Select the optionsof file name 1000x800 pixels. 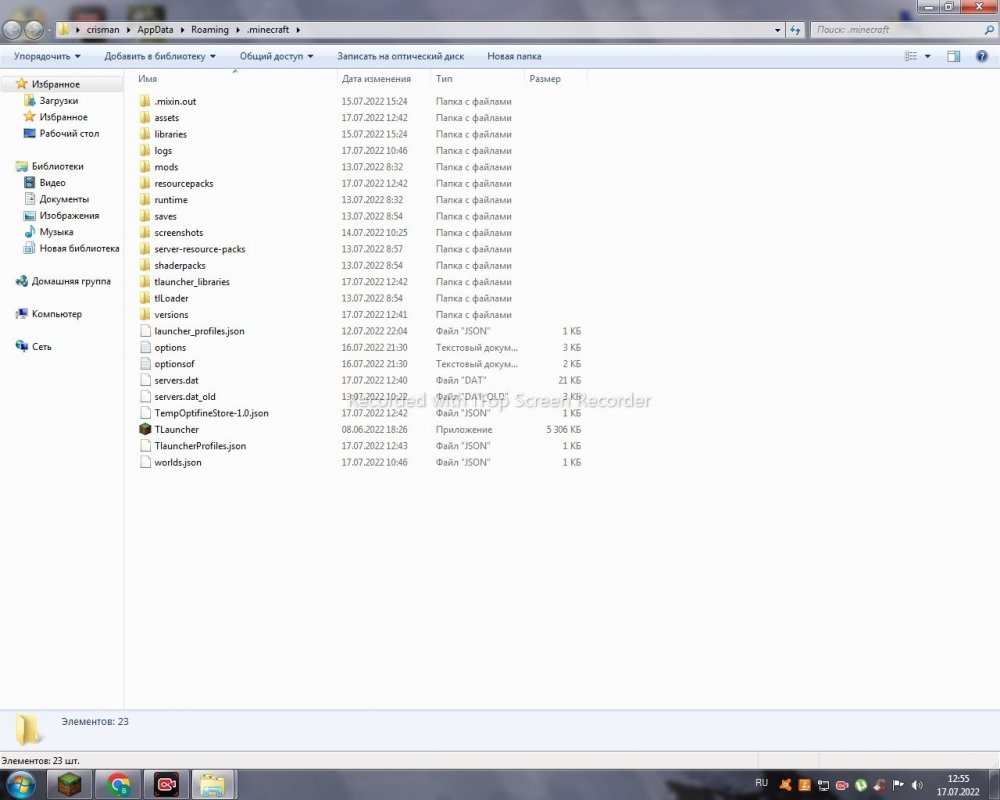tap(174, 364)
